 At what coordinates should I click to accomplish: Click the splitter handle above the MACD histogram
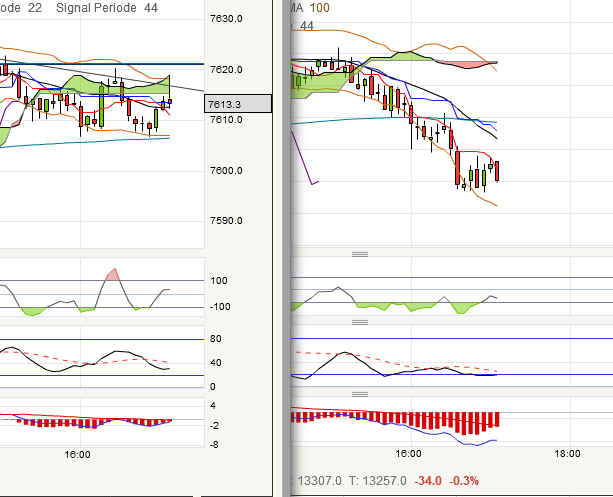[x=360, y=394]
